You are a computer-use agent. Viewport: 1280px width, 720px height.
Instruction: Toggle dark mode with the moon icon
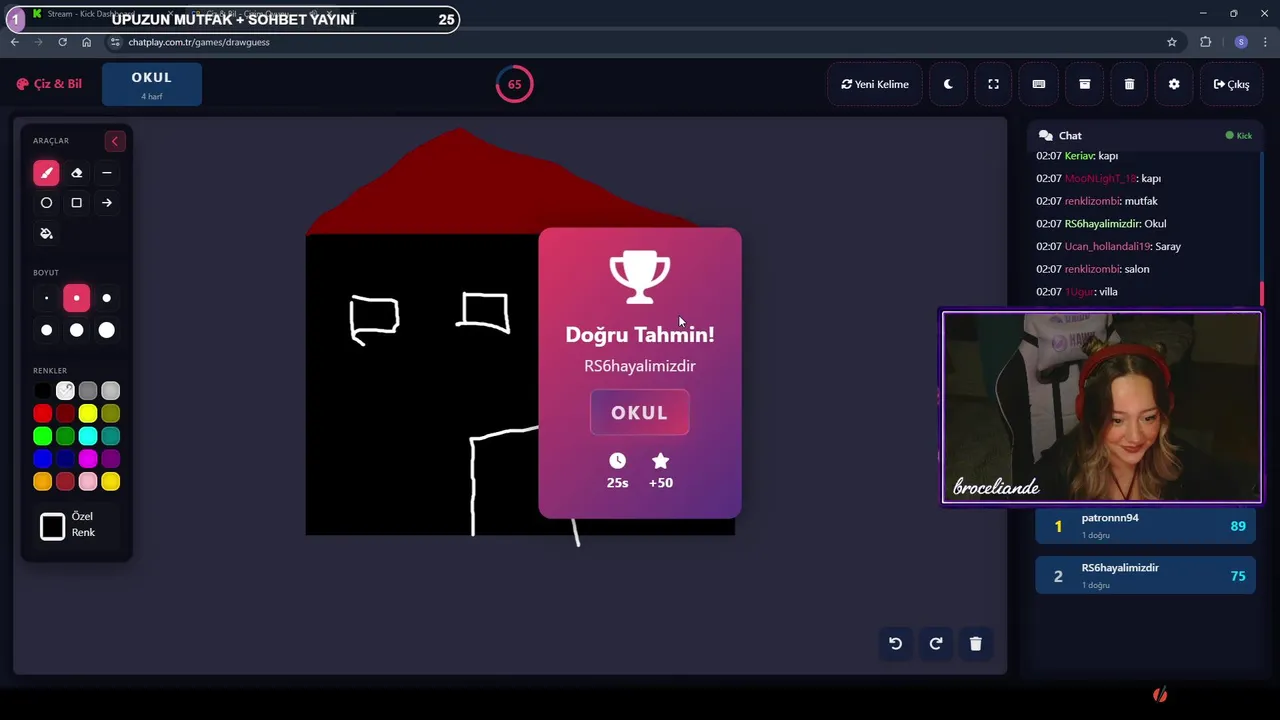pos(948,84)
